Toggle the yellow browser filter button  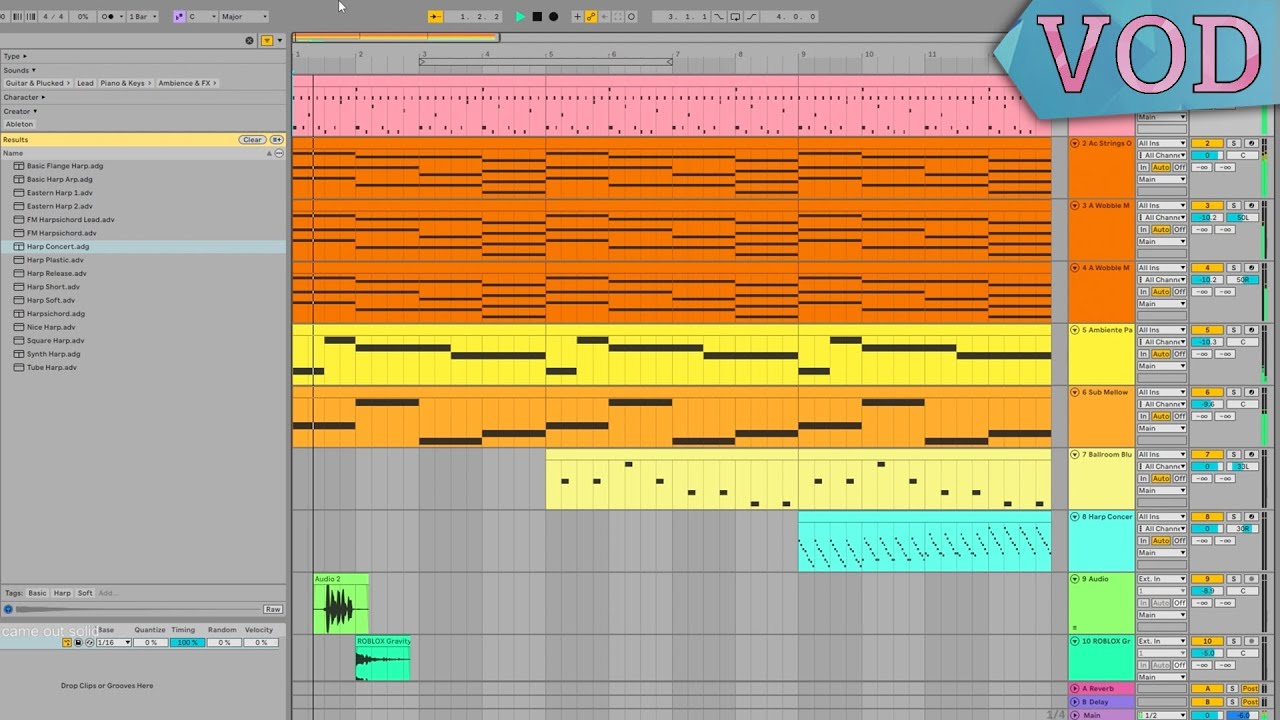[x=267, y=41]
